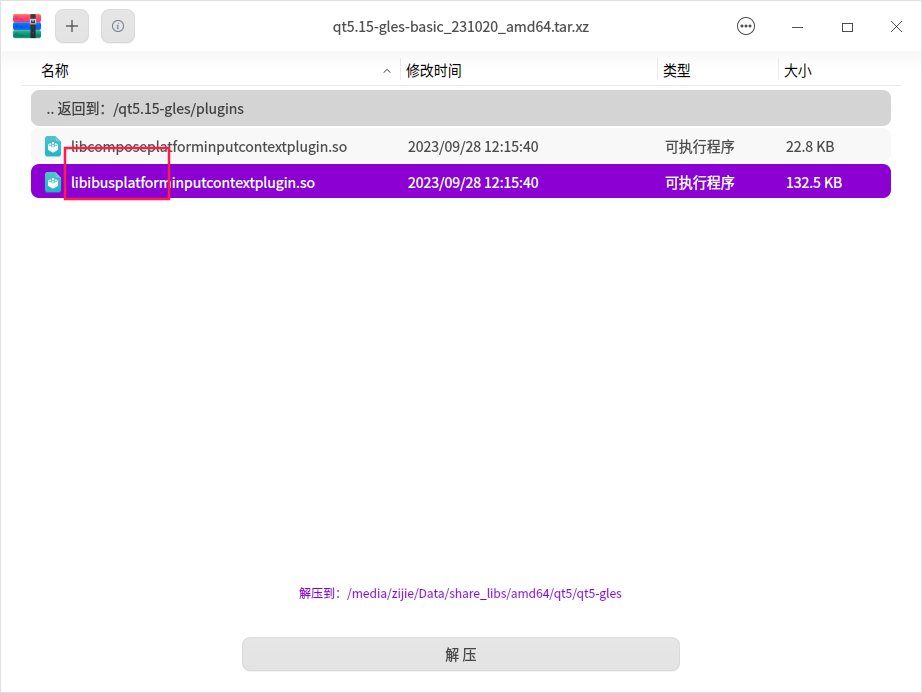
Task: Click modified time of libibus plugin row
Action: (x=473, y=182)
